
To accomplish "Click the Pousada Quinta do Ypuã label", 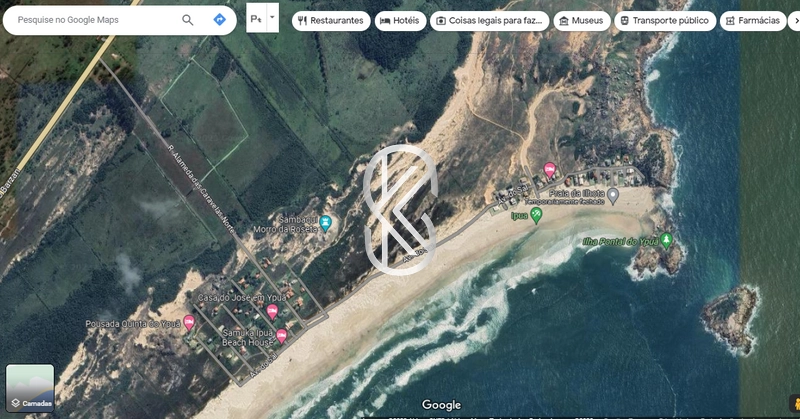I will tap(133, 324).
